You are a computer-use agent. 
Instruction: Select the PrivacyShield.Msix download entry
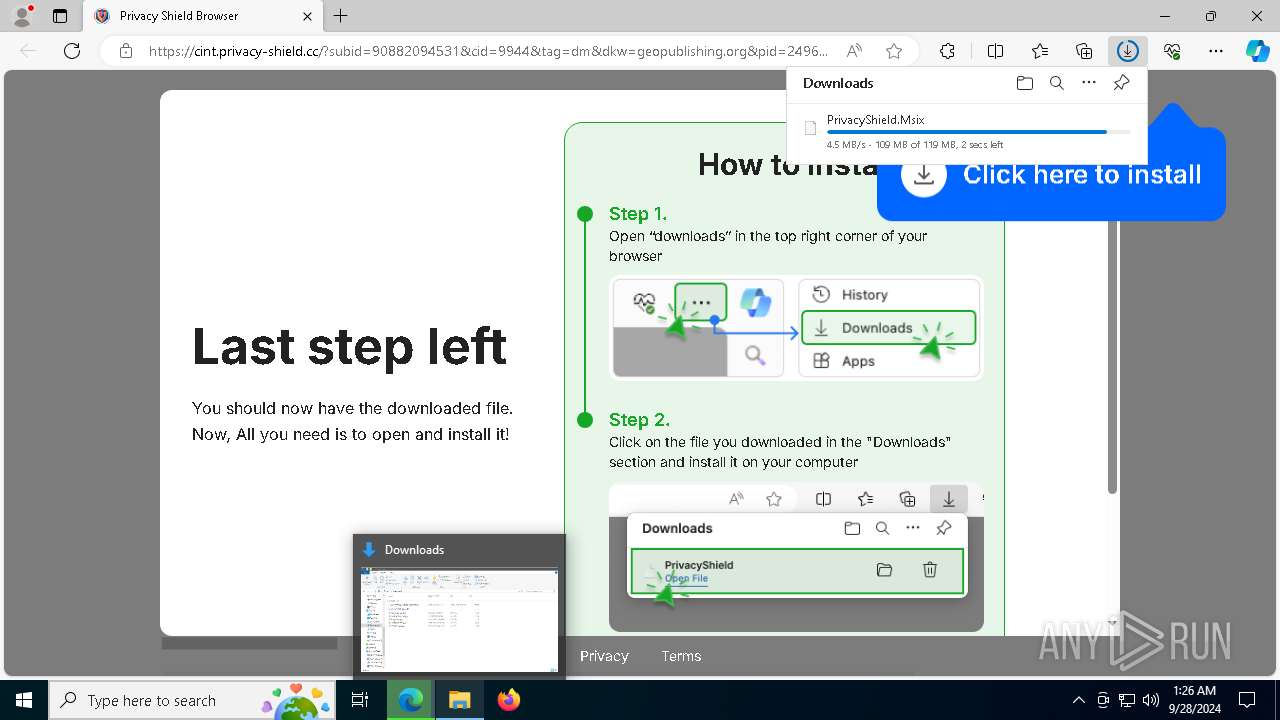tap(967, 131)
